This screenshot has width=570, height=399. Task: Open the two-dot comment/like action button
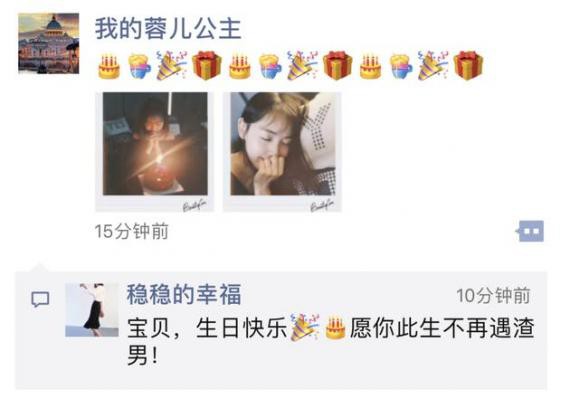coord(530,231)
